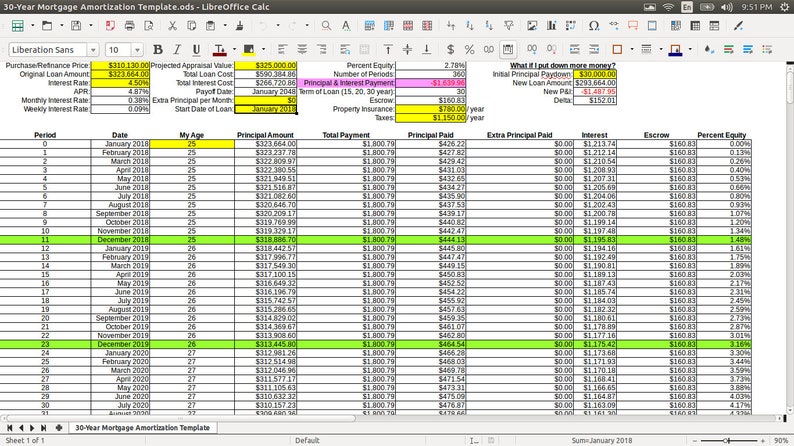
Task: Click zoom in plus button
Action: (x=763, y=441)
